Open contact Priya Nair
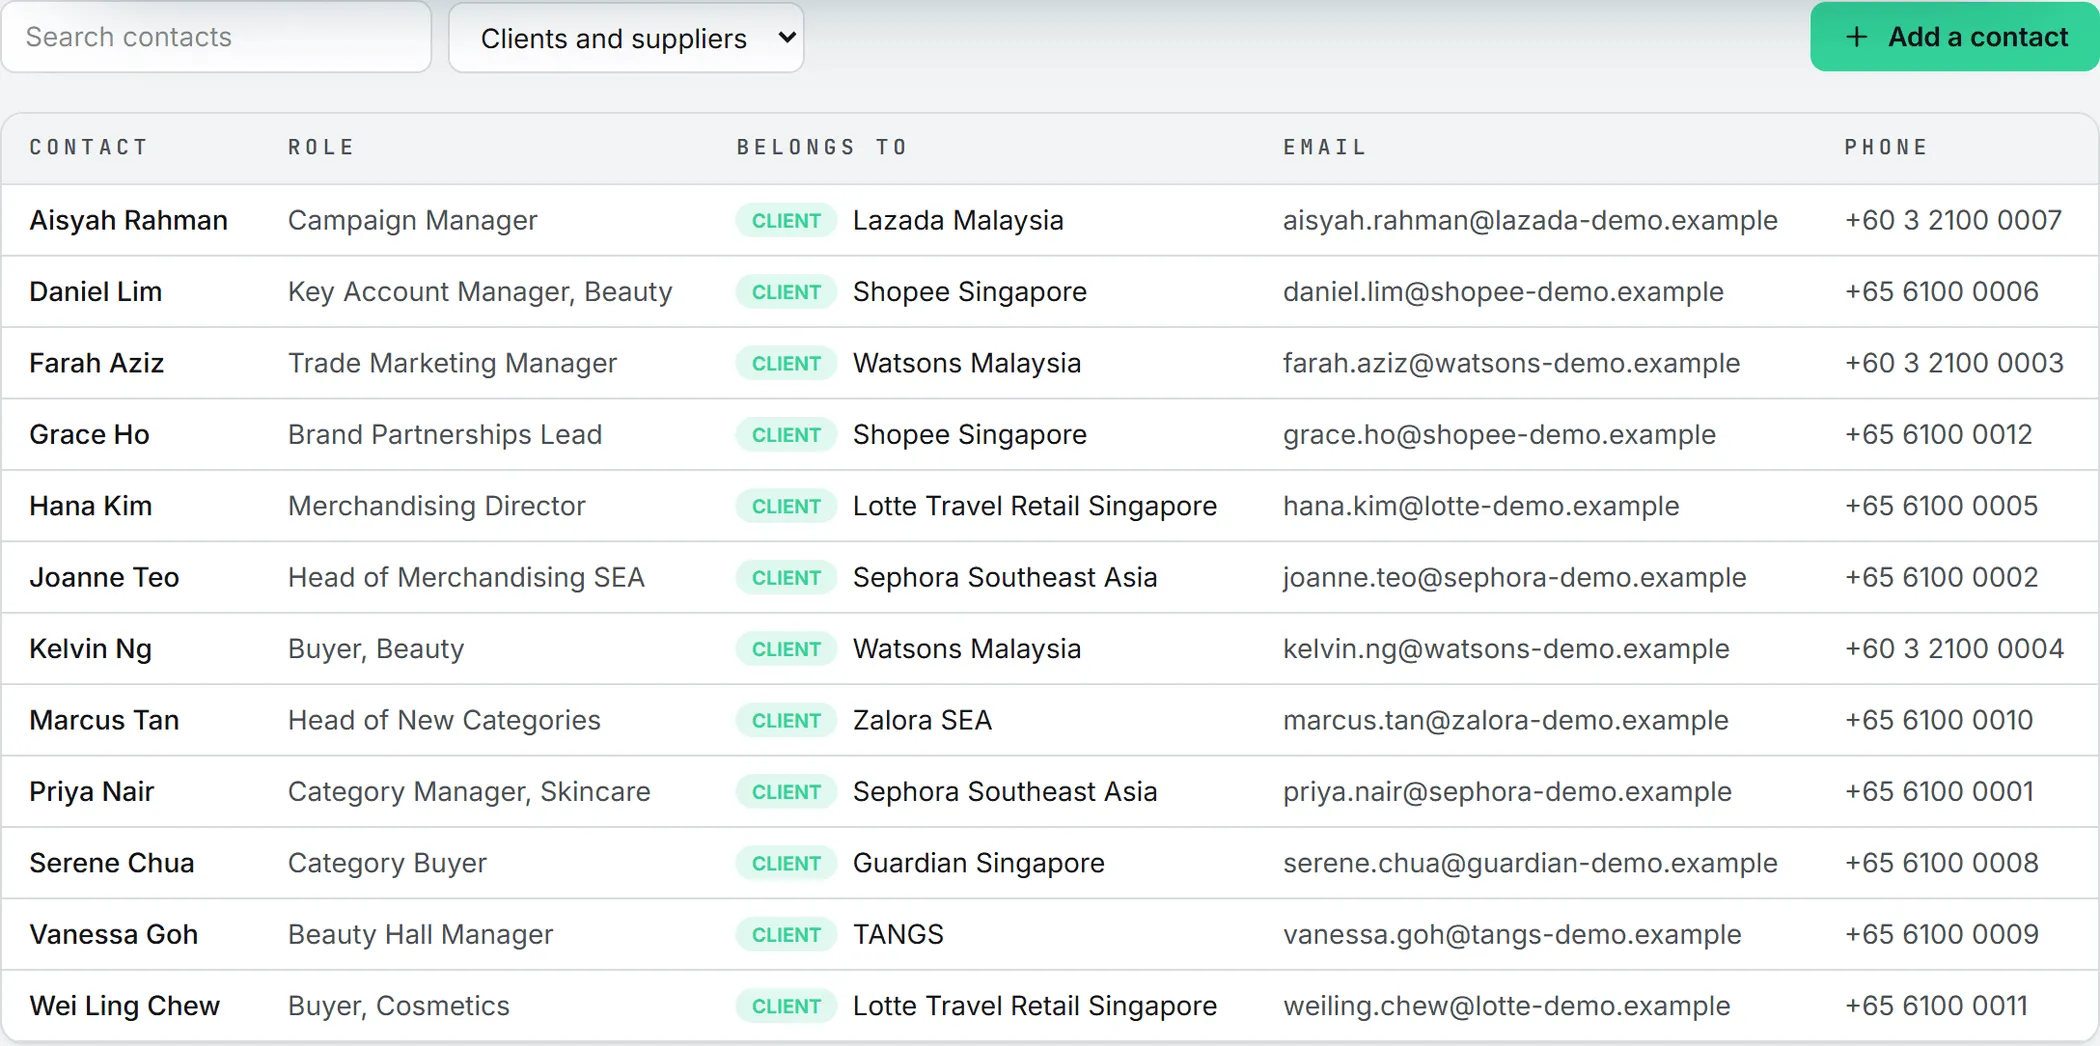 pos(92,791)
